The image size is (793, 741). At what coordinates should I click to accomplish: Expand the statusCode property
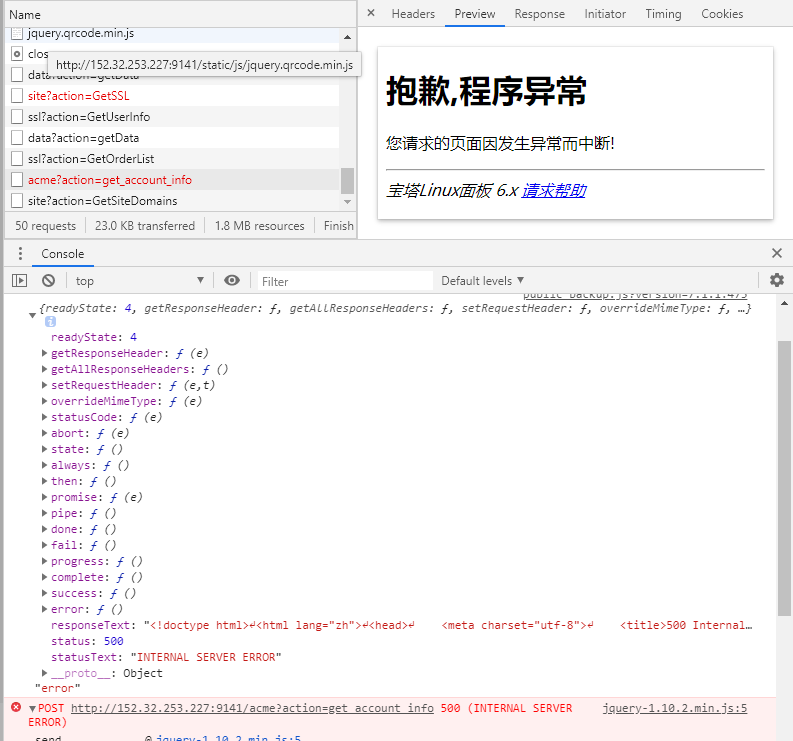click(45, 417)
